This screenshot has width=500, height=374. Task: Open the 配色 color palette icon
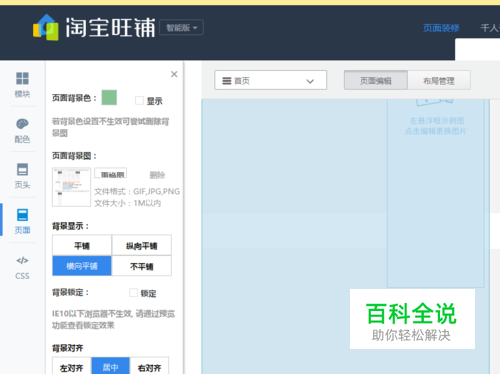click(22, 130)
